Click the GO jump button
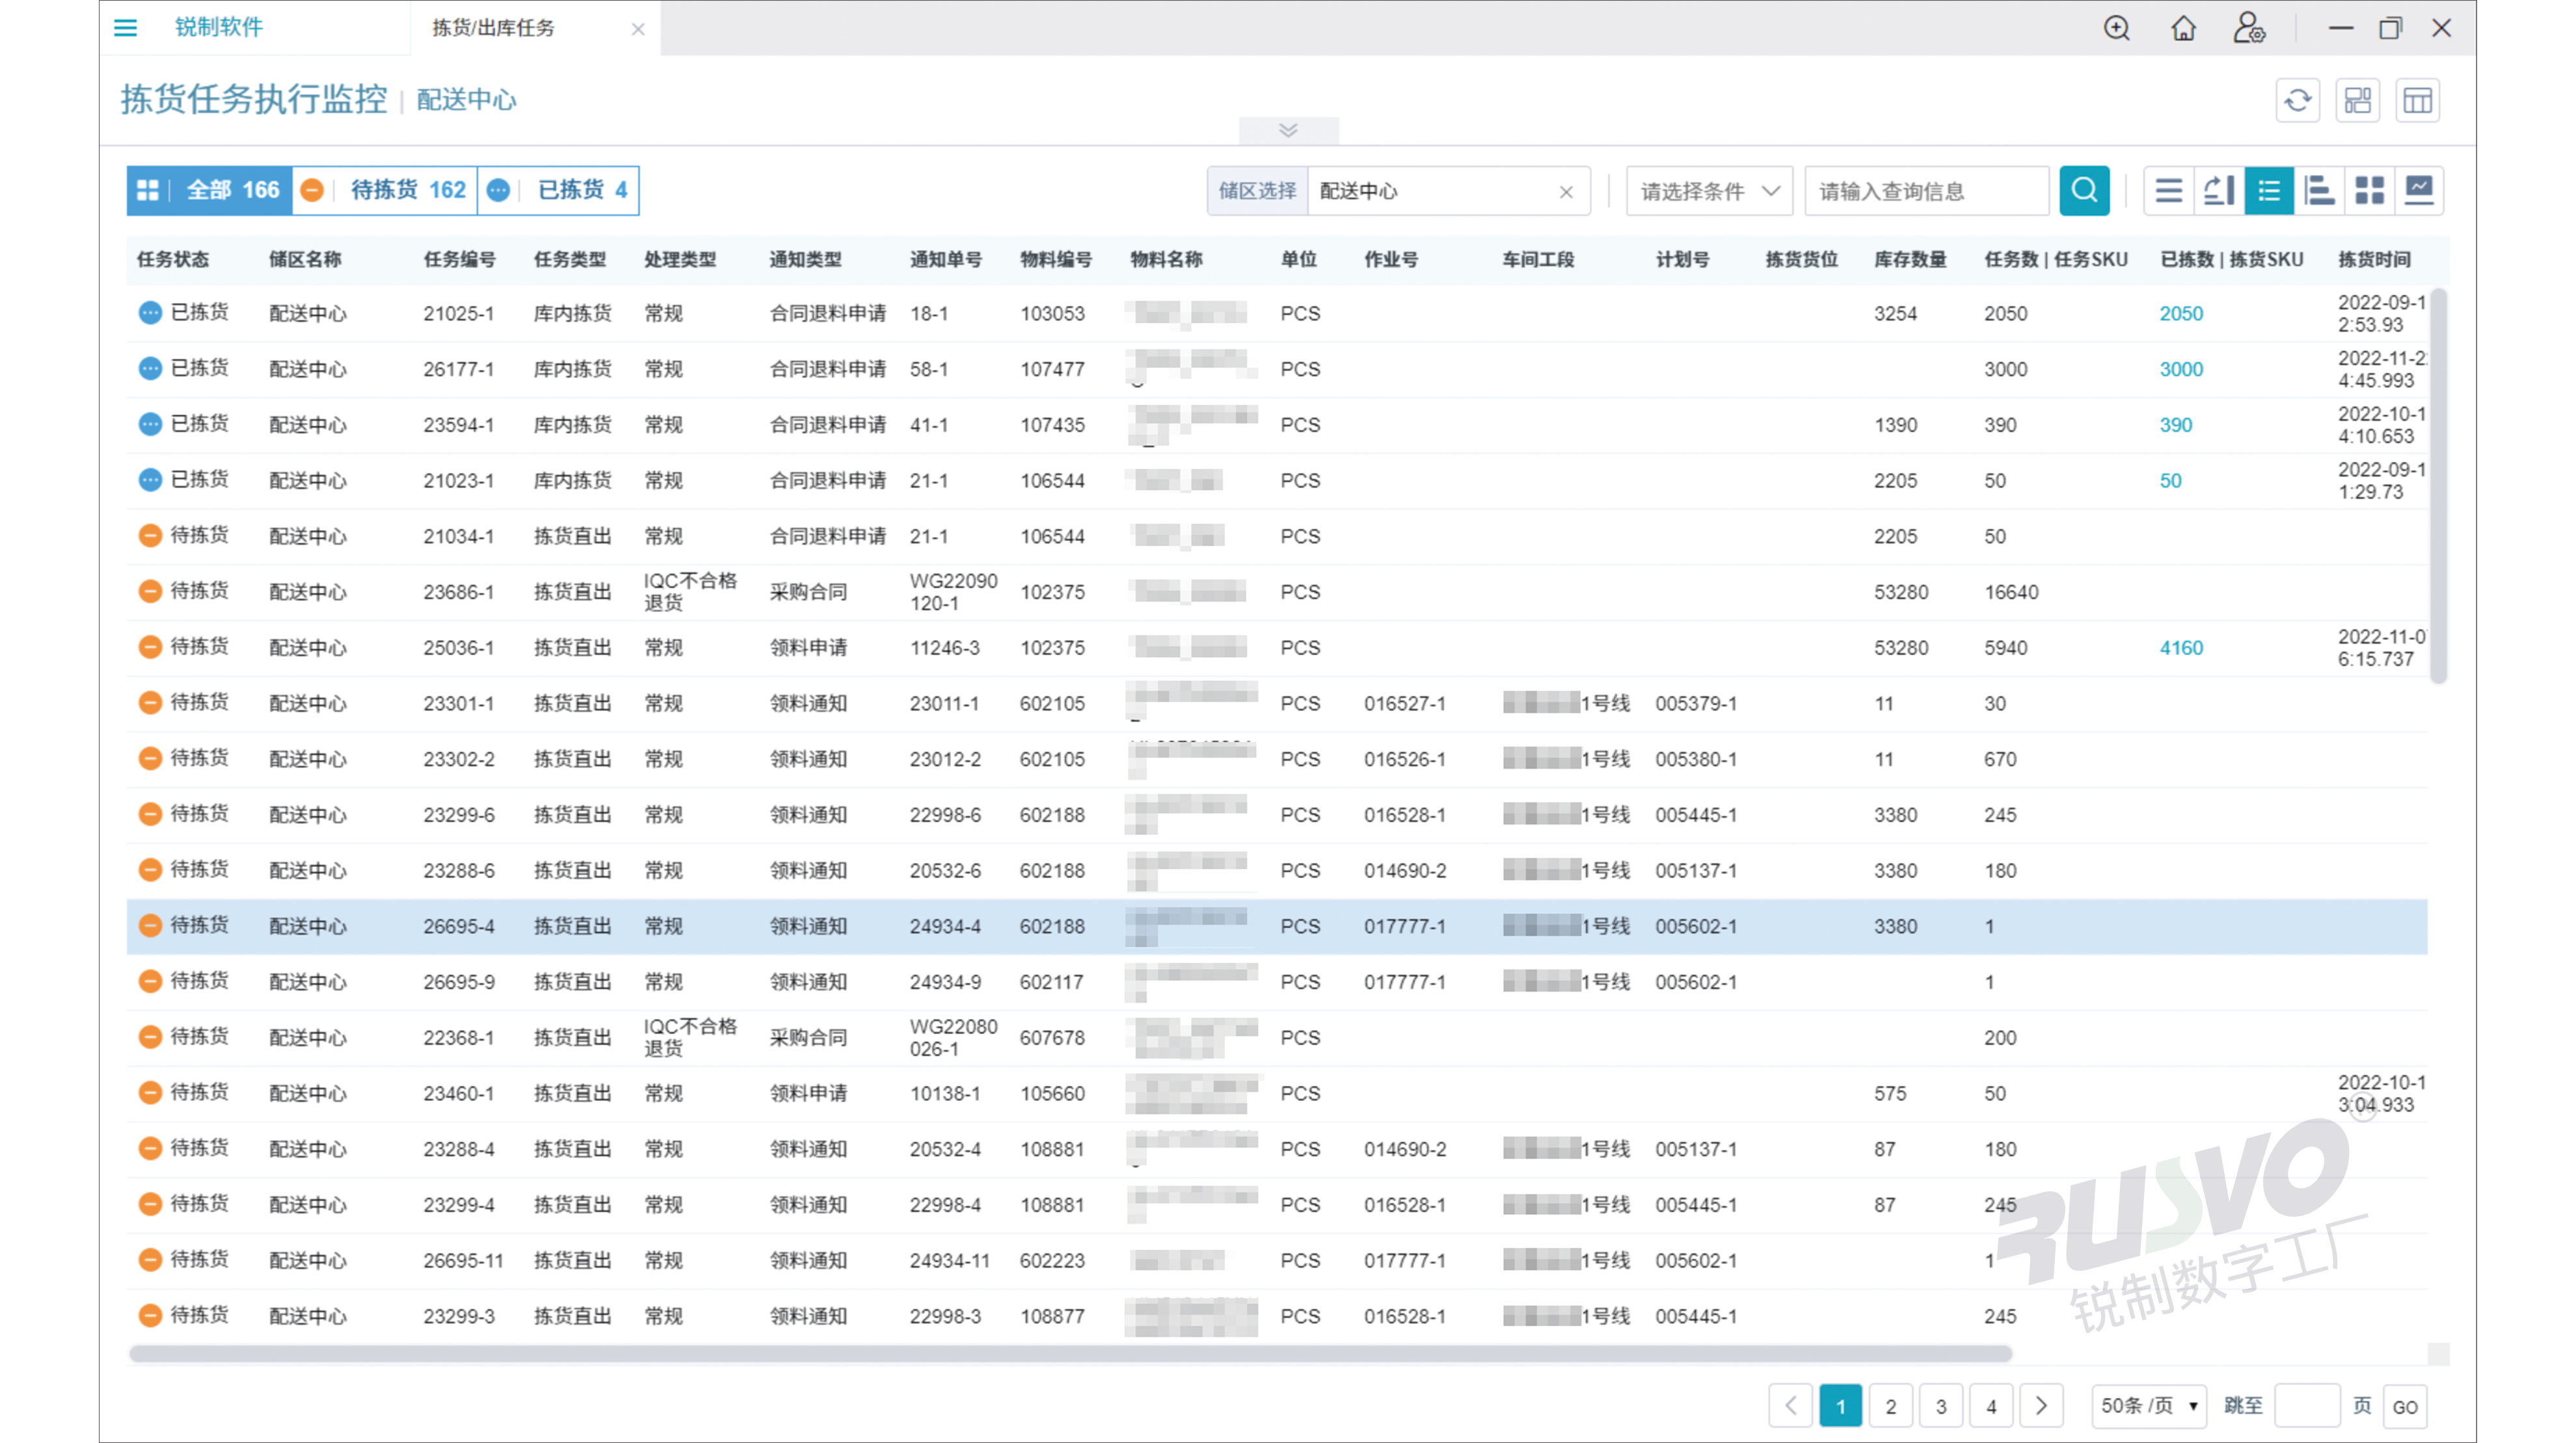Screen dimensions: 2576x1443 click(x=2405, y=1406)
